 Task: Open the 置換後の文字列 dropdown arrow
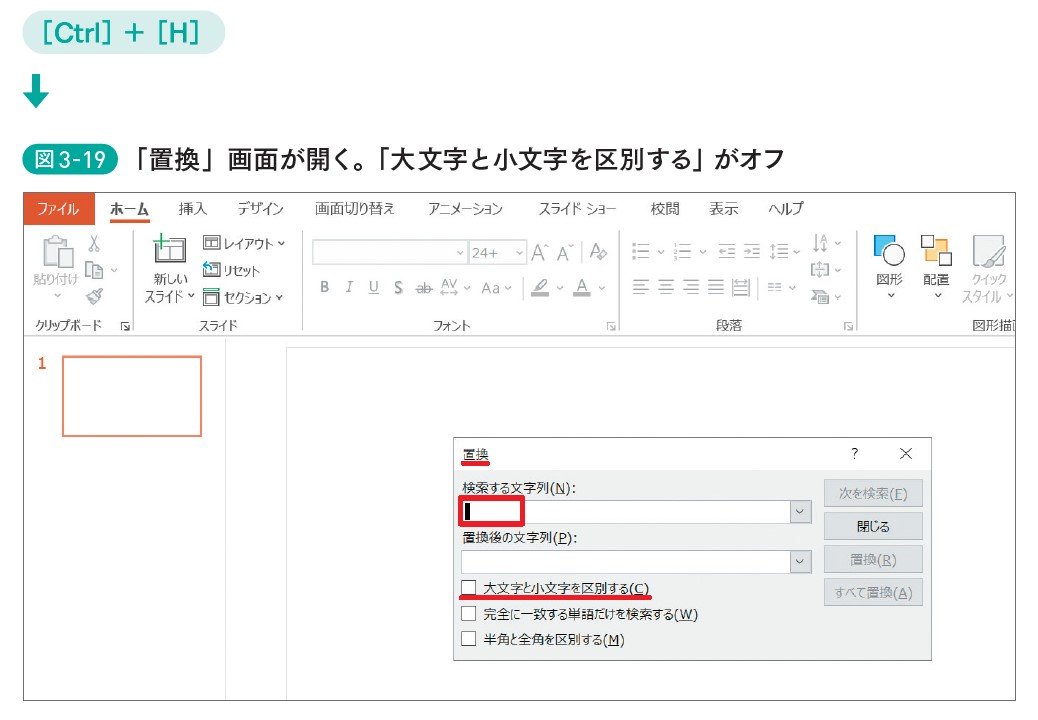click(x=799, y=562)
